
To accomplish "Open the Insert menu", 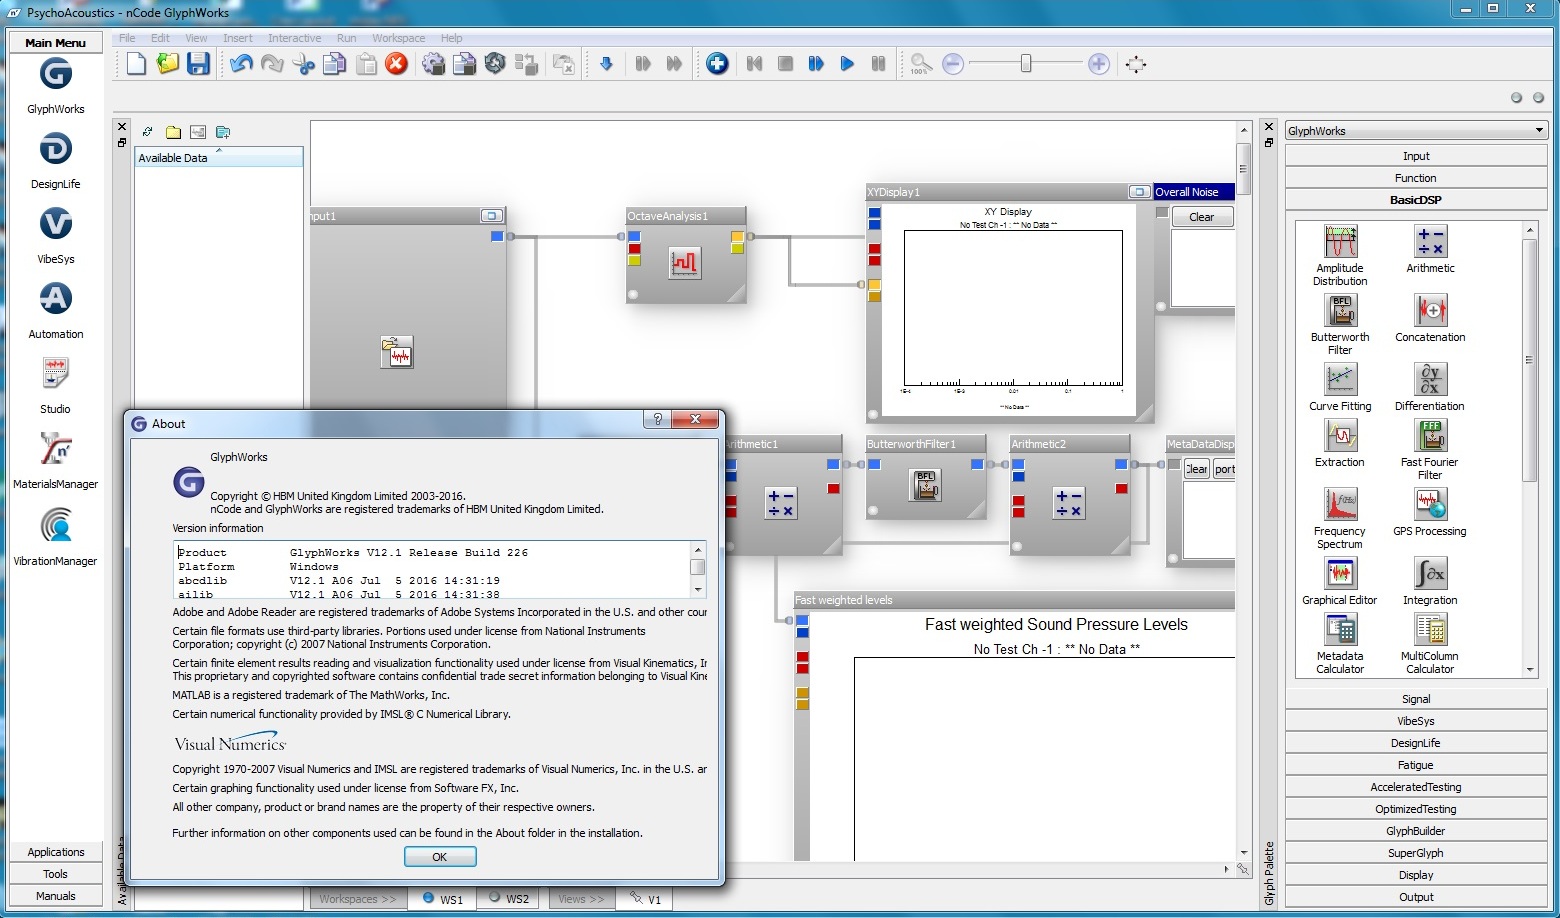I will coord(238,38).
